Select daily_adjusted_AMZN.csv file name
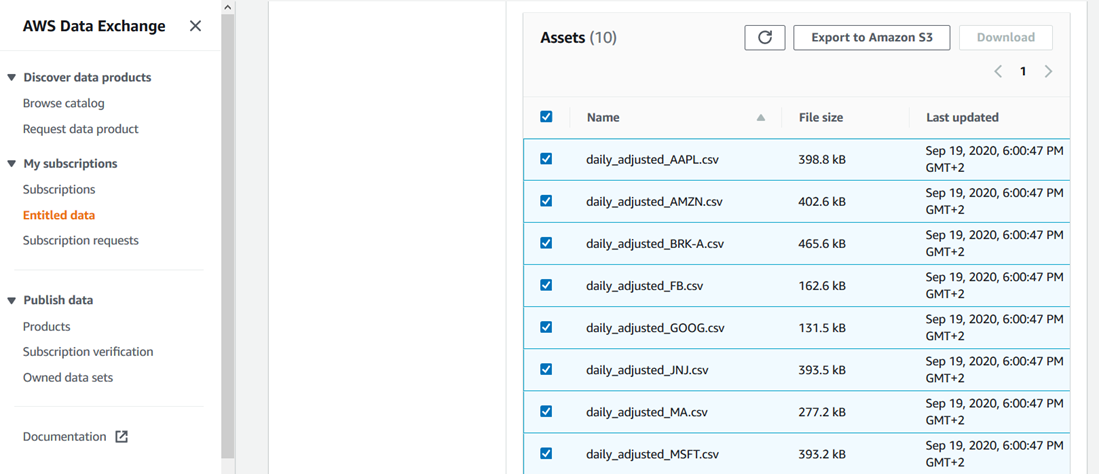This screenshot has height=474, width=1099. point(654,201)
